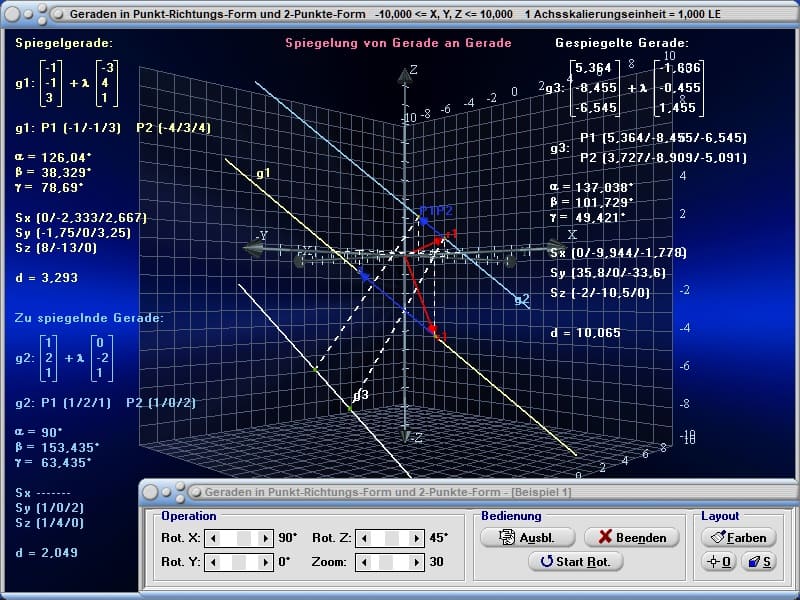Screen dimensions: 800x600
Task: Click the Z axis arrow label at top
Action: (413, 70)
